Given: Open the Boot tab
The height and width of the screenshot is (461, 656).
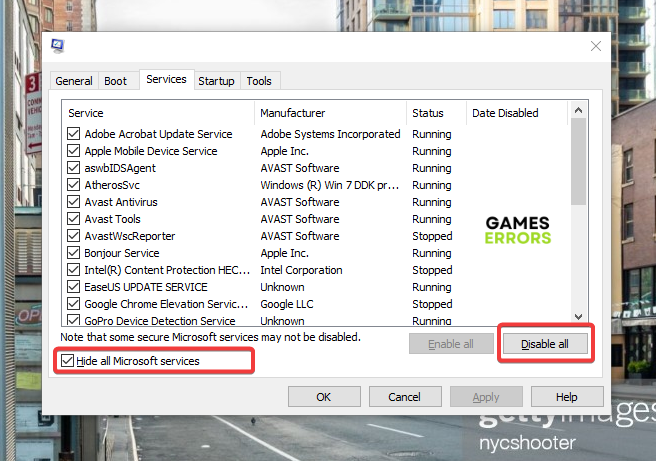Looking at the screenshot, I should click(116, 81).
